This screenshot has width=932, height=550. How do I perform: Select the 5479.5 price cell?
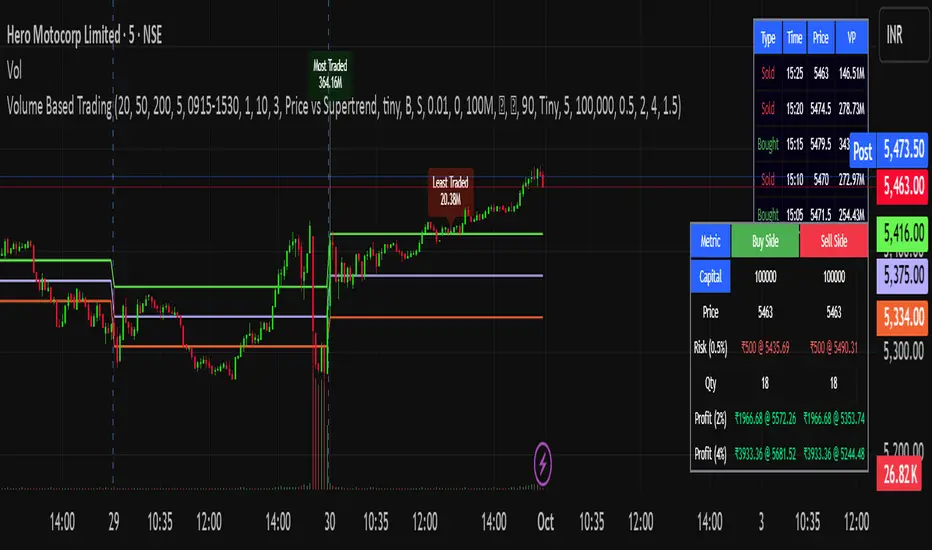[821, 144]
